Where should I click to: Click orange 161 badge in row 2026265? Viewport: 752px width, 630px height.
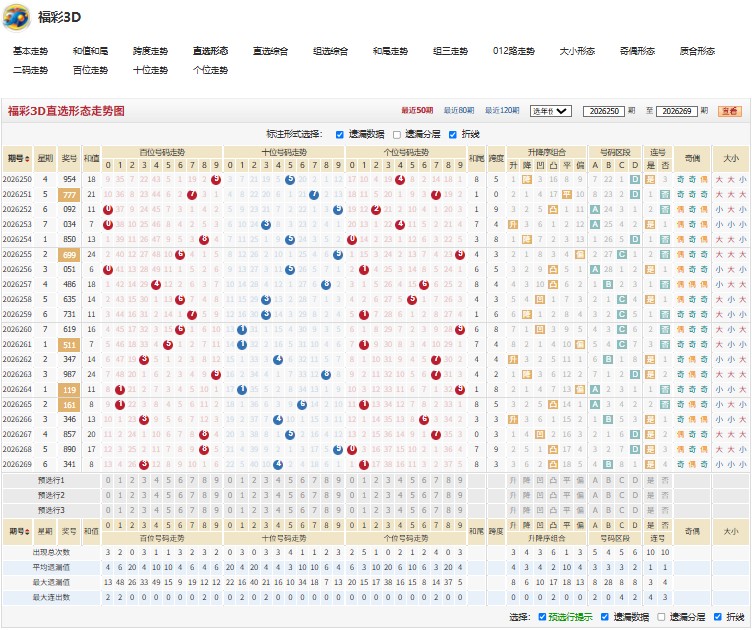tap(70, 405)
